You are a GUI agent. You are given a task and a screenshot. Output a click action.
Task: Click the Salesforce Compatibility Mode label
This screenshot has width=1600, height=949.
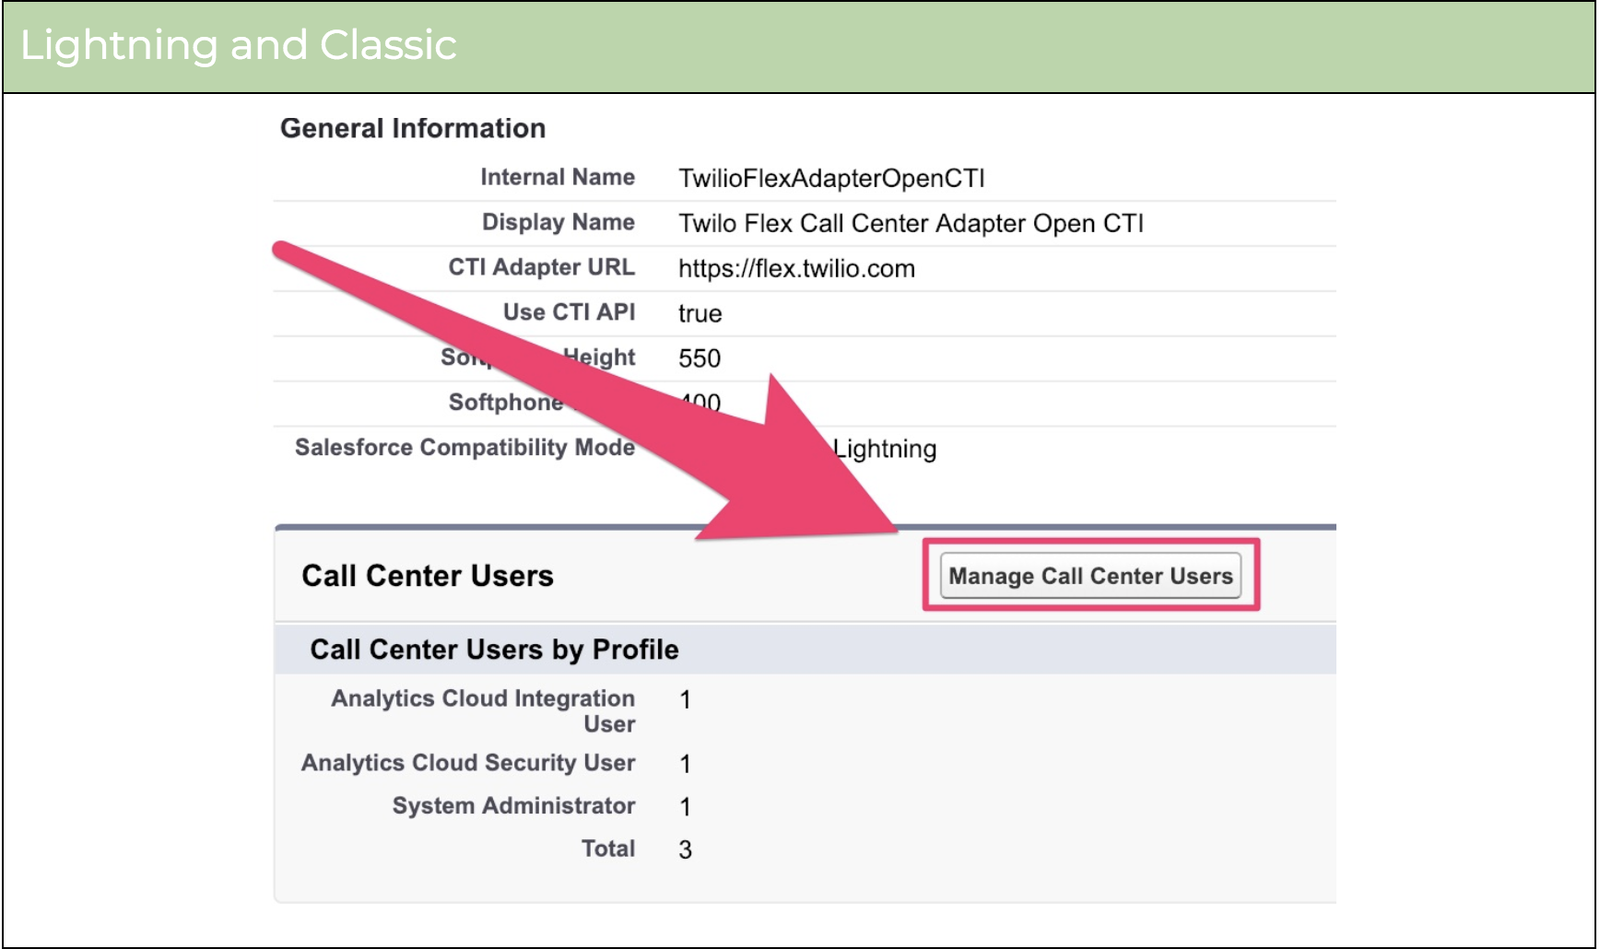[465, 448]
